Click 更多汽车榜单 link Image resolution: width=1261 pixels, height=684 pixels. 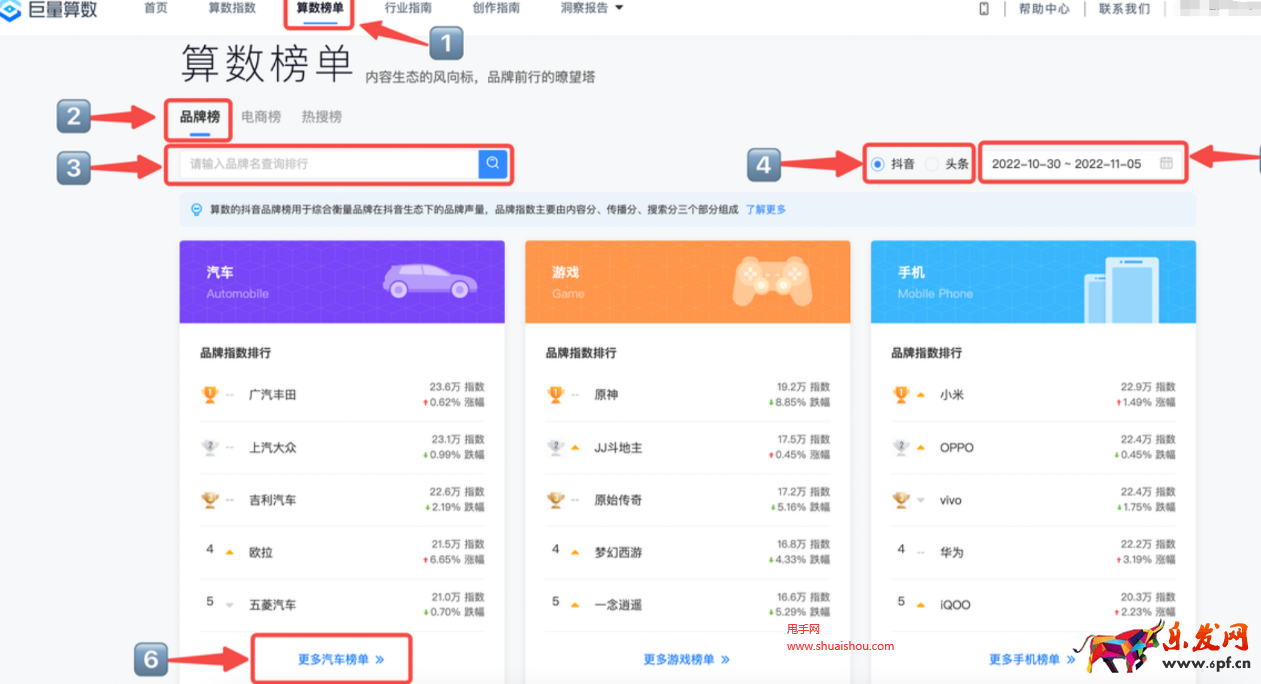[x=341, y=660]
